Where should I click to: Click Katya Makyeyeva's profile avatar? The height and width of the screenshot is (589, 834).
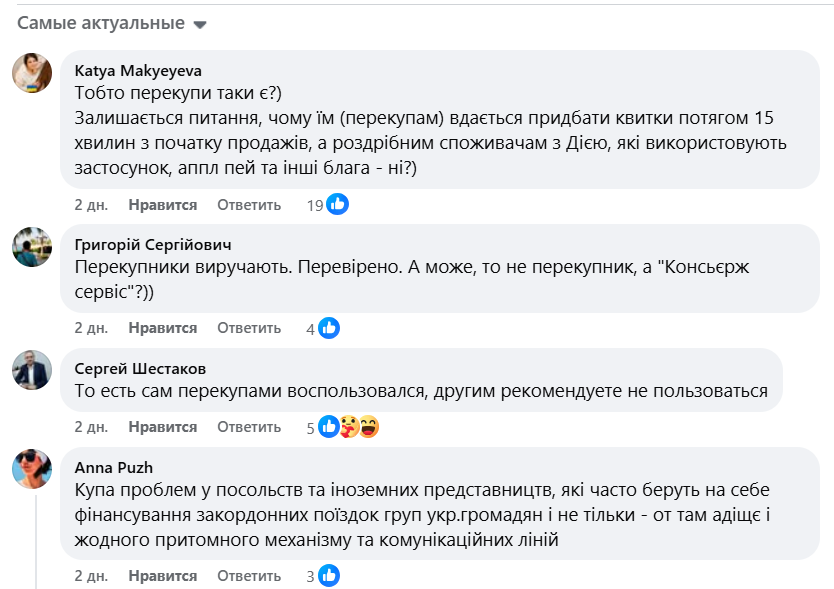coord(32,72)
